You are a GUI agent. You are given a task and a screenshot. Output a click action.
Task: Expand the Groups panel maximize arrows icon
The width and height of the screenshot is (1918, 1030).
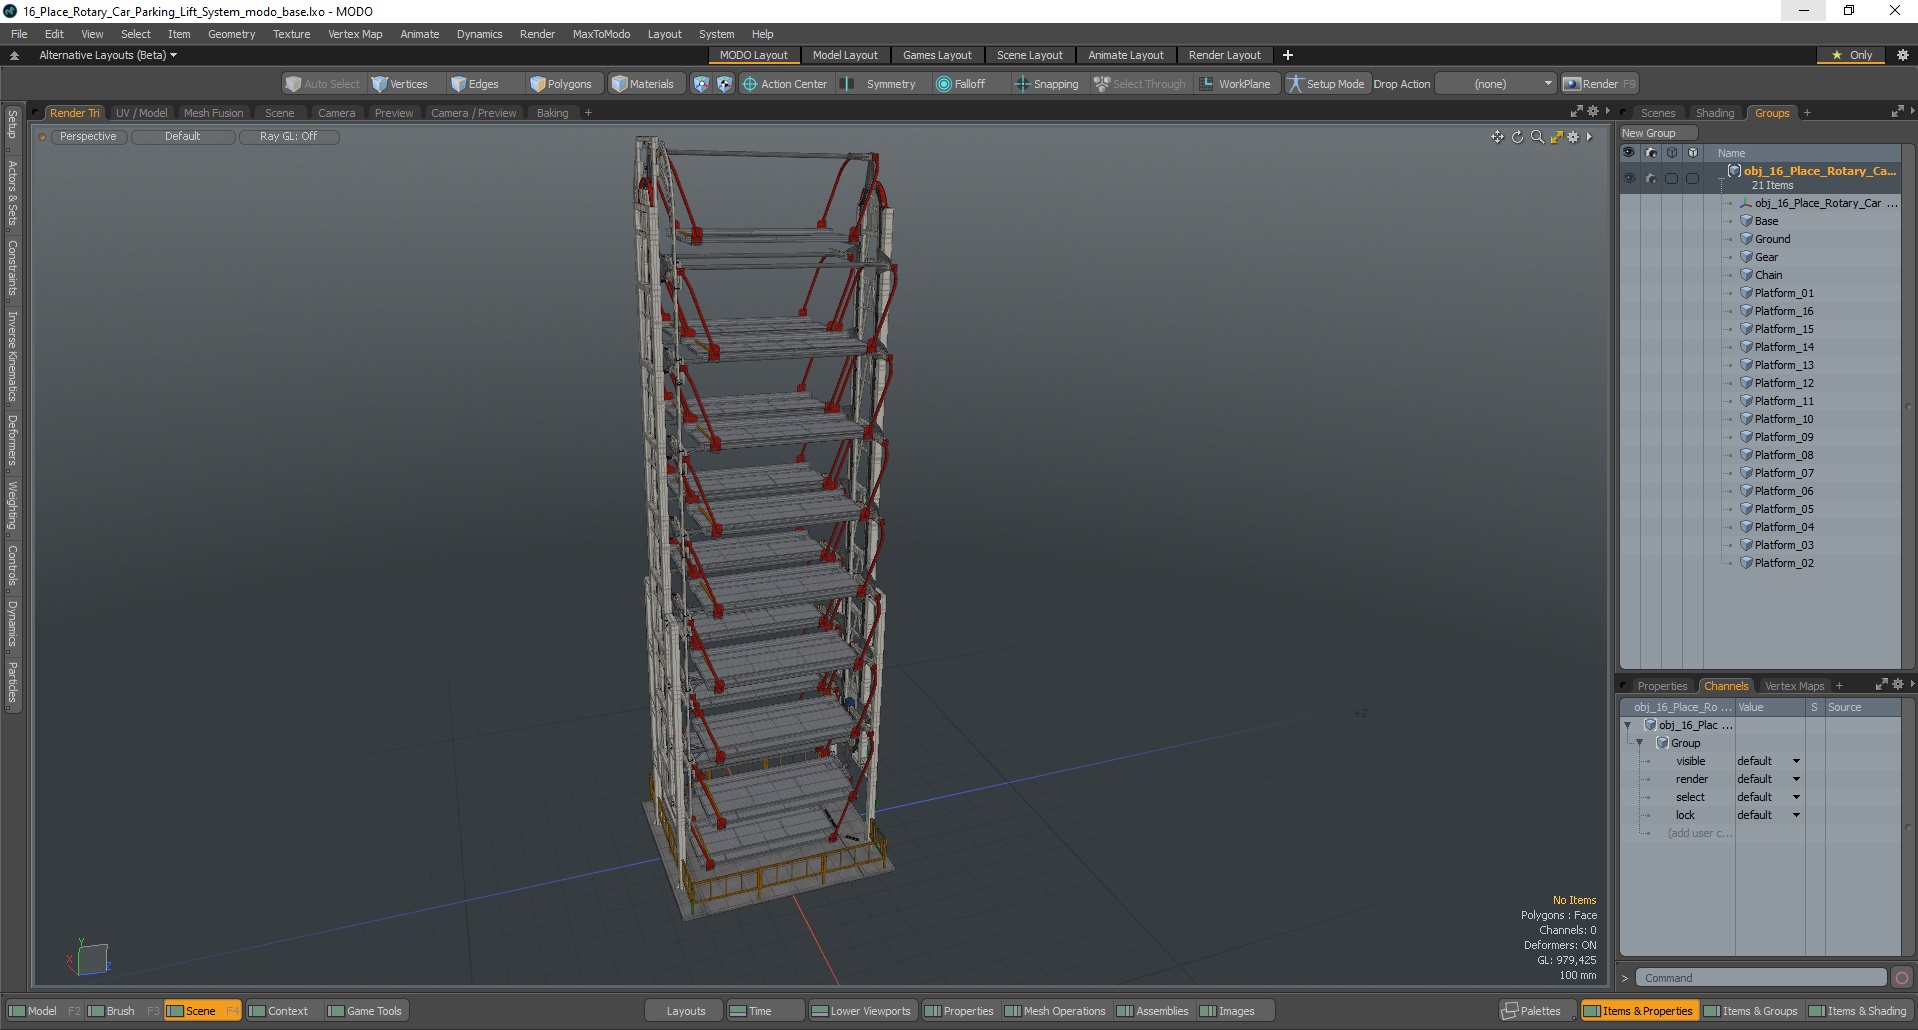[1897, 112]
